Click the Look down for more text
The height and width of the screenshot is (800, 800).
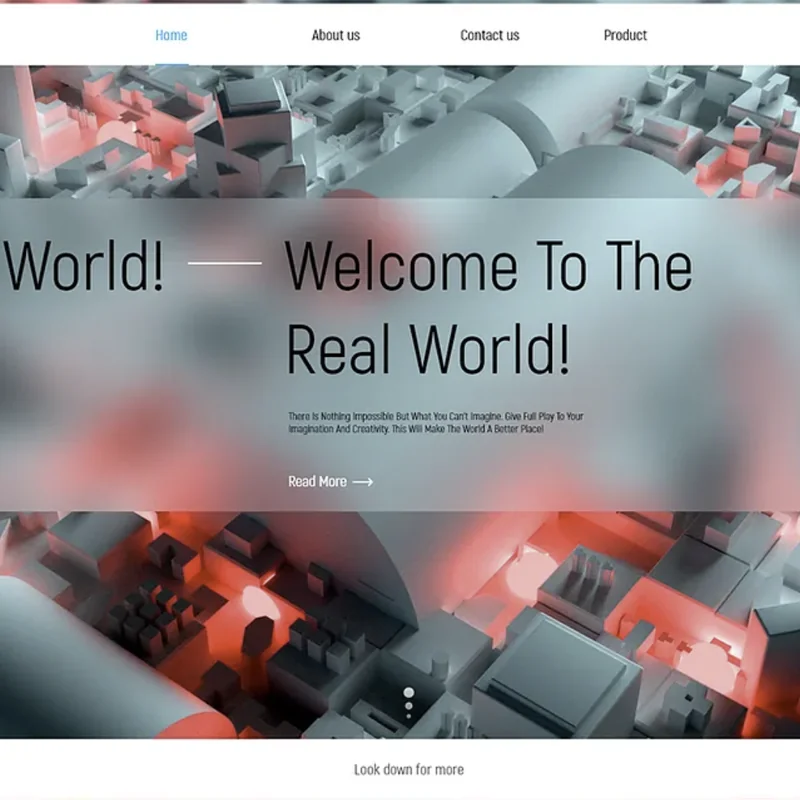(x=408, y=770)
